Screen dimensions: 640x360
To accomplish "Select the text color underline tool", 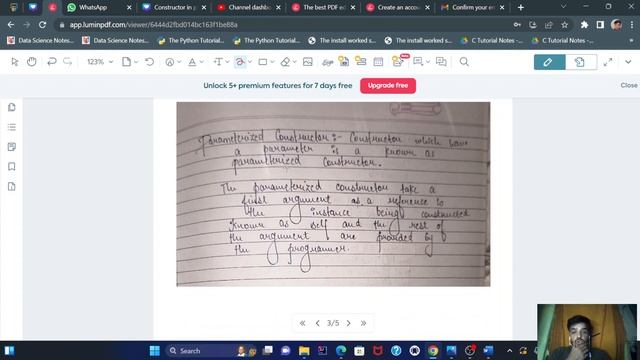I will [192, 62].
